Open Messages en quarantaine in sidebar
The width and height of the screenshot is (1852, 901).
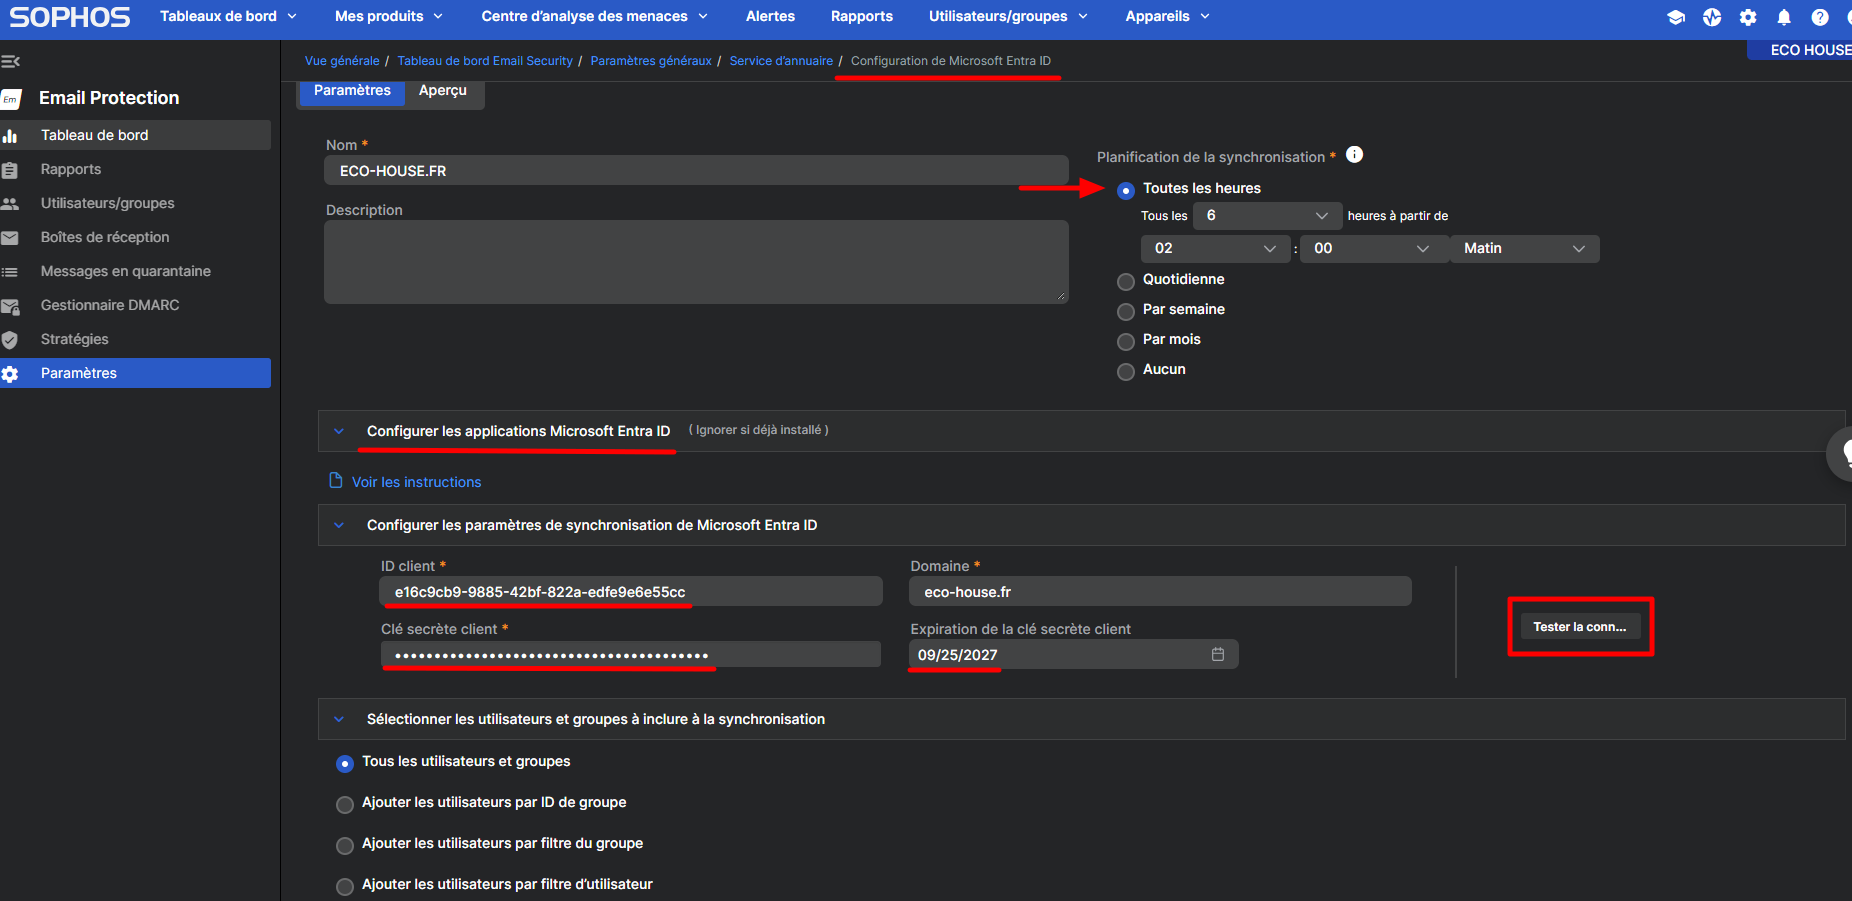tap(126, 271)
